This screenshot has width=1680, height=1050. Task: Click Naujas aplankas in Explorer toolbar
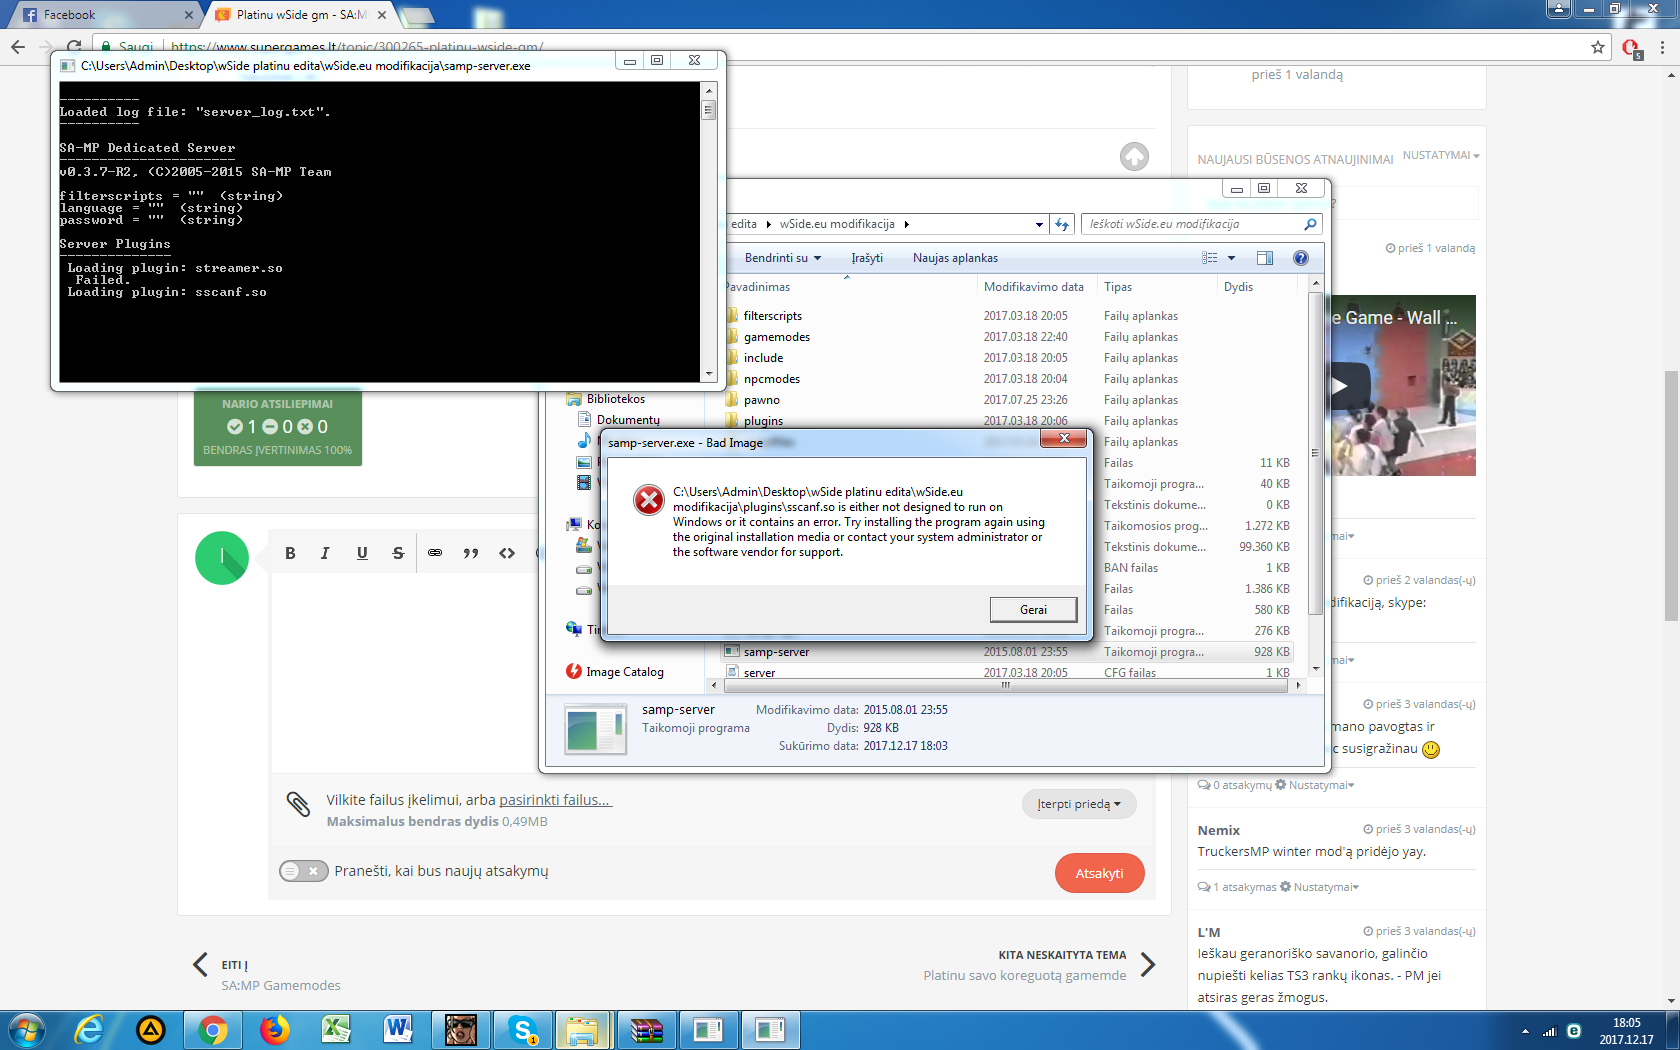(954, 258)
